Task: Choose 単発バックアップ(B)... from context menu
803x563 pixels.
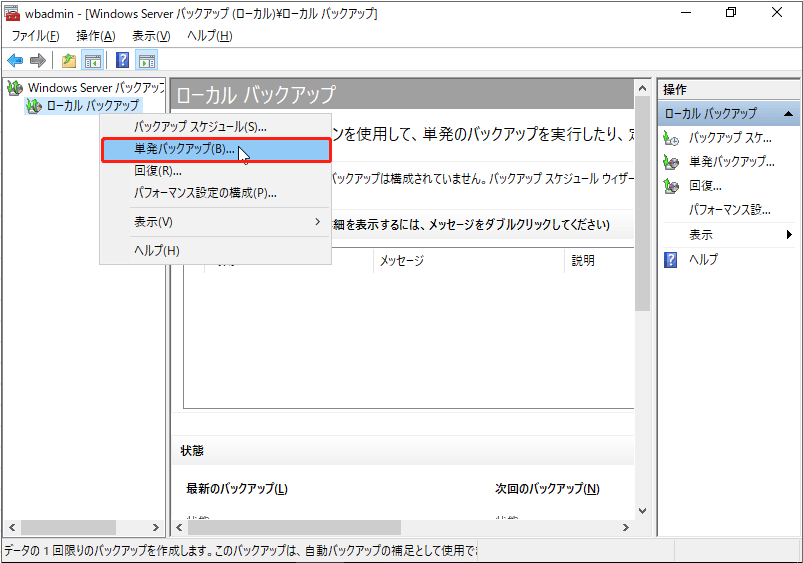Action: click(216, 150)
